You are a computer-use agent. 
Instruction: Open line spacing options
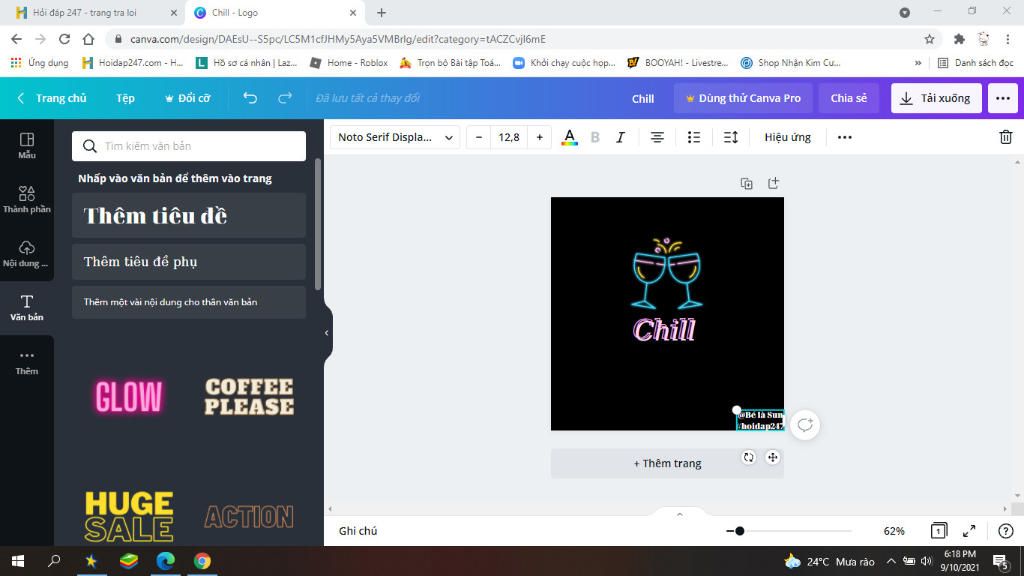pos(731,137)
